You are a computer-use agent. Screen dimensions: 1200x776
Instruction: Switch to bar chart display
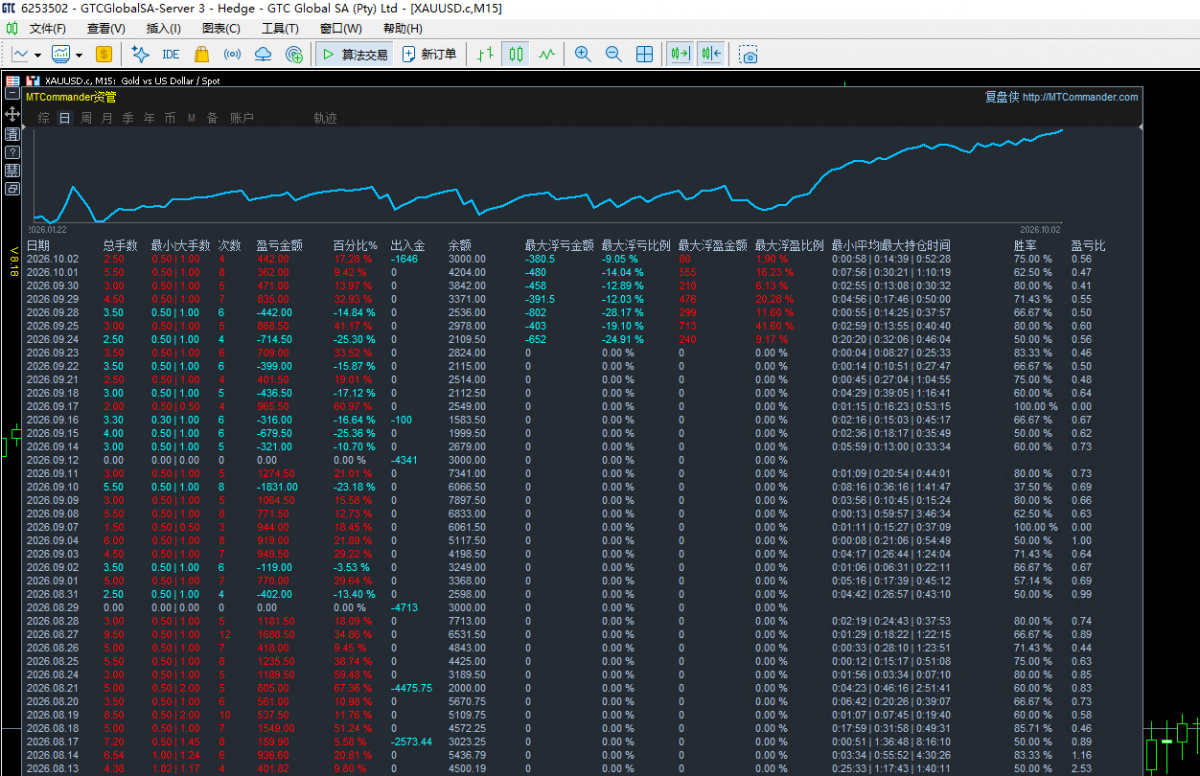tap(485, 54)
